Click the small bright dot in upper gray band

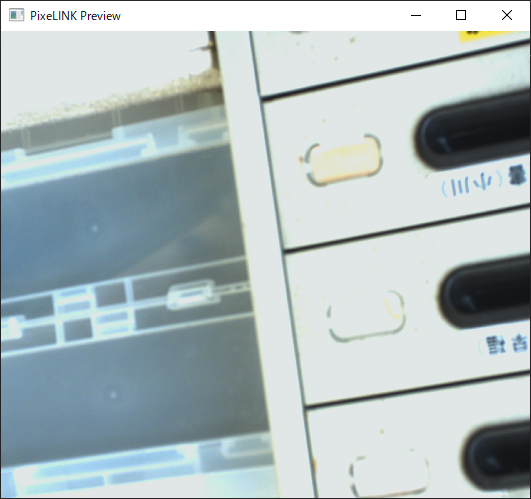(x=95, y=228)
